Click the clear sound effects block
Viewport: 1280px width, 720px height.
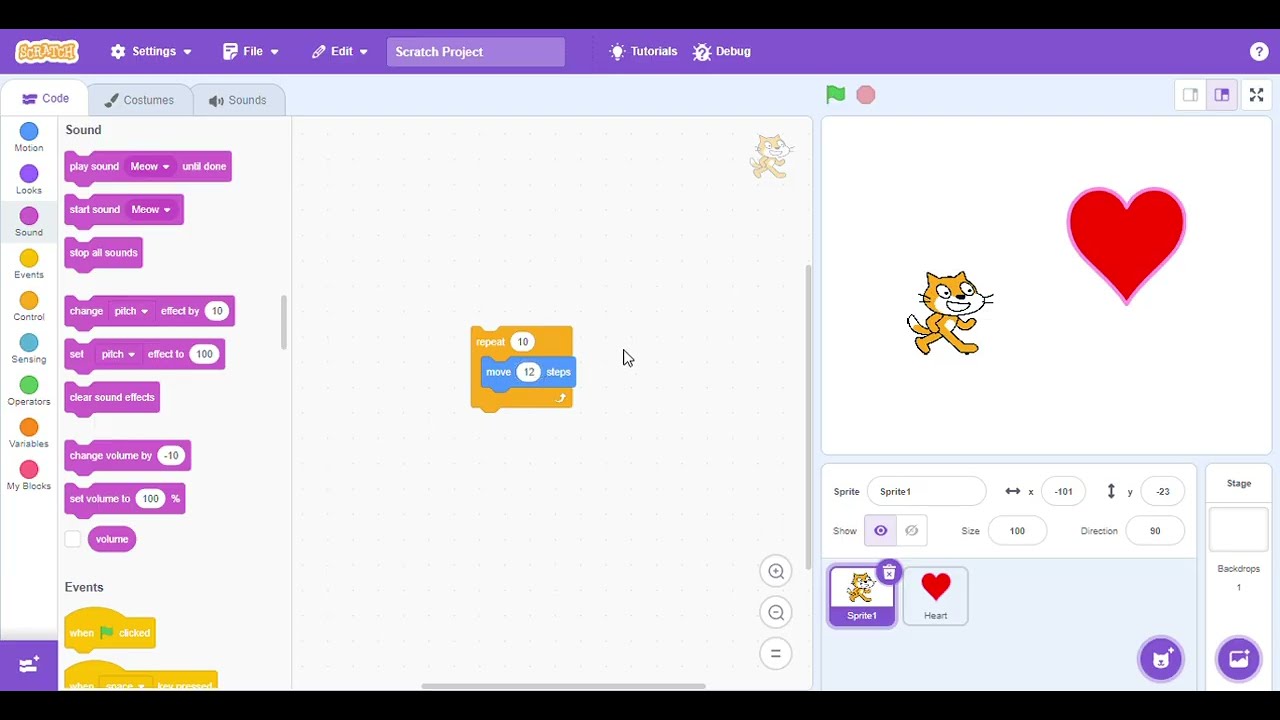click(112, 398)
